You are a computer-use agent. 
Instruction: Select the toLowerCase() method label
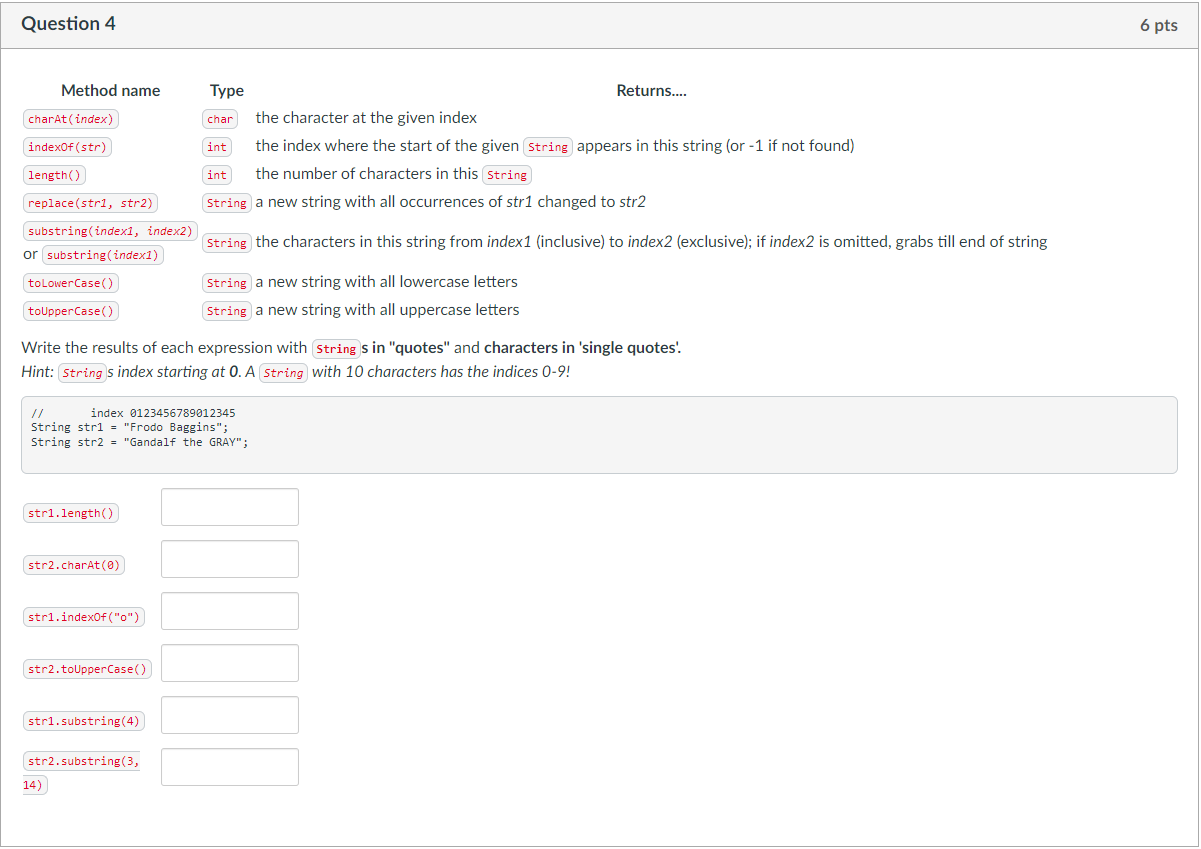(x=70, y=282)
